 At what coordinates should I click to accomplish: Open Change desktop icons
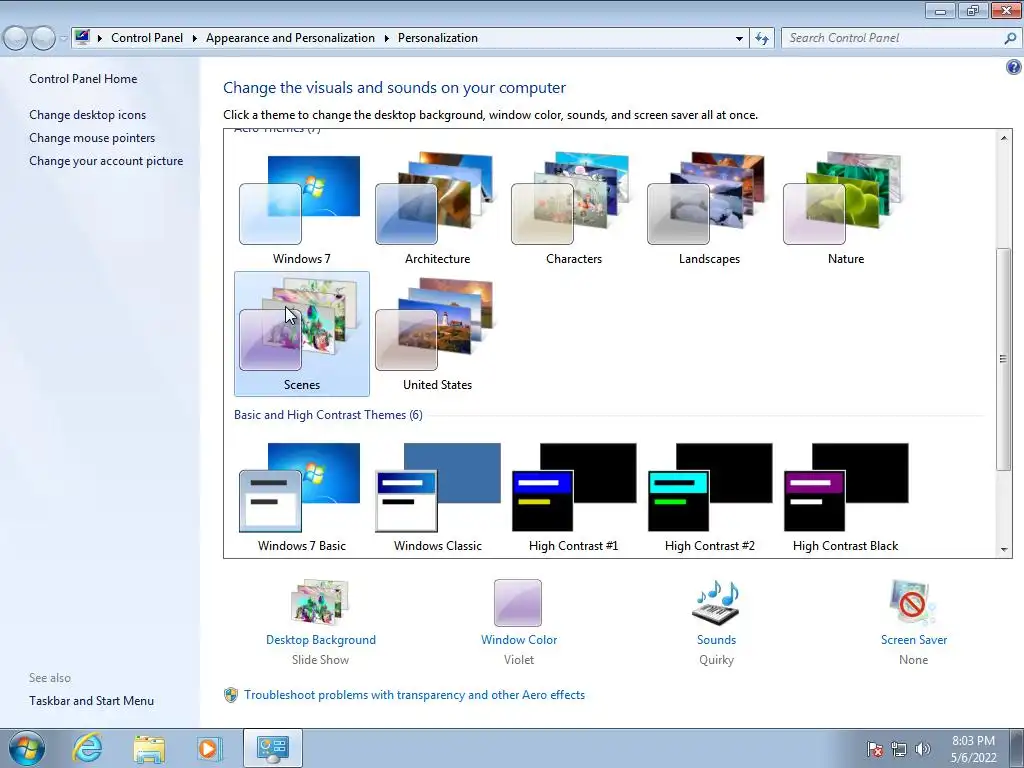pyautogui.click(x=88, y=115)
